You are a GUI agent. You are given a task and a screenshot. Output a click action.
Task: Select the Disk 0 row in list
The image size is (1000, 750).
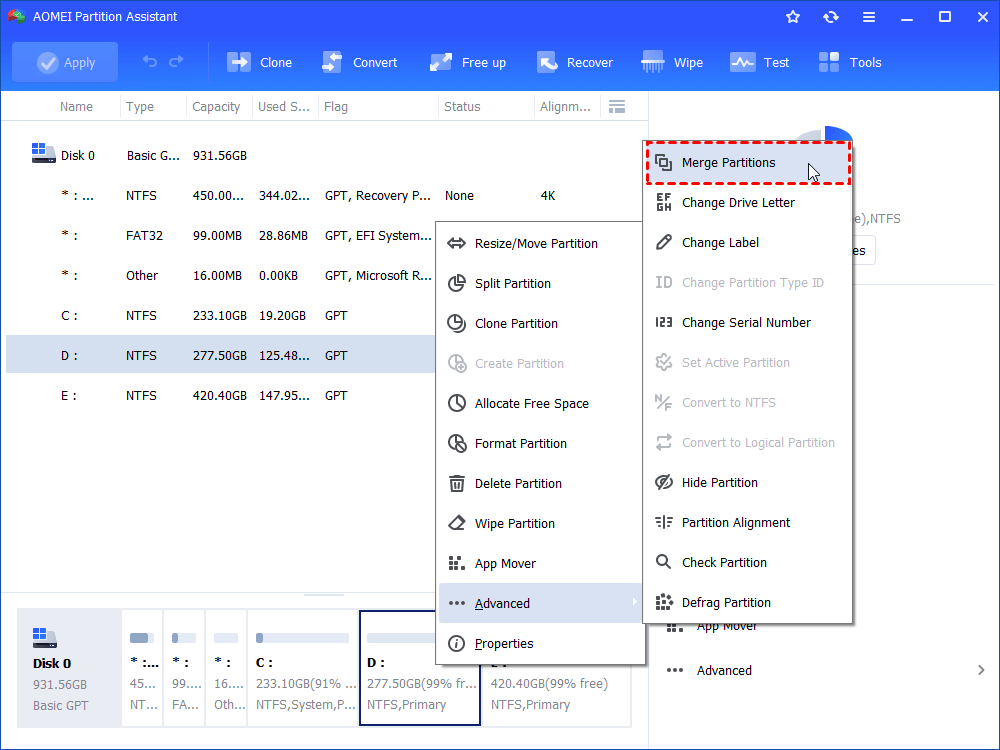click(325, 156)
